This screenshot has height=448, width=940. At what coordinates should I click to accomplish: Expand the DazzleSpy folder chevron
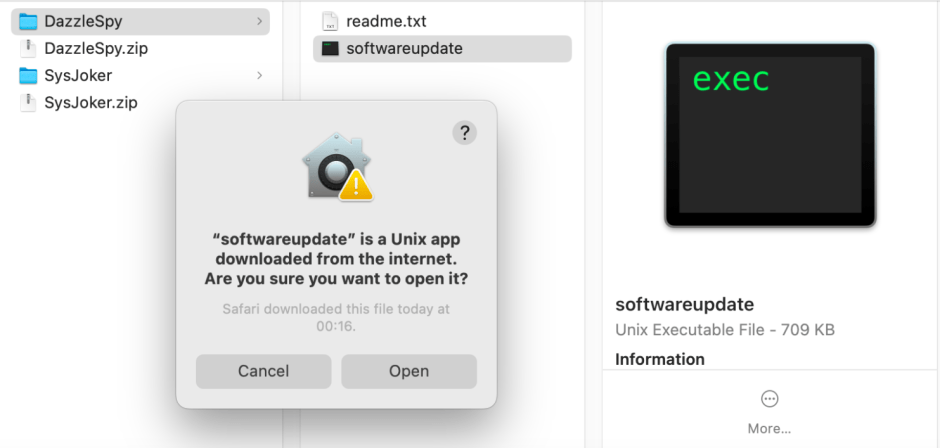pos(260,21)
